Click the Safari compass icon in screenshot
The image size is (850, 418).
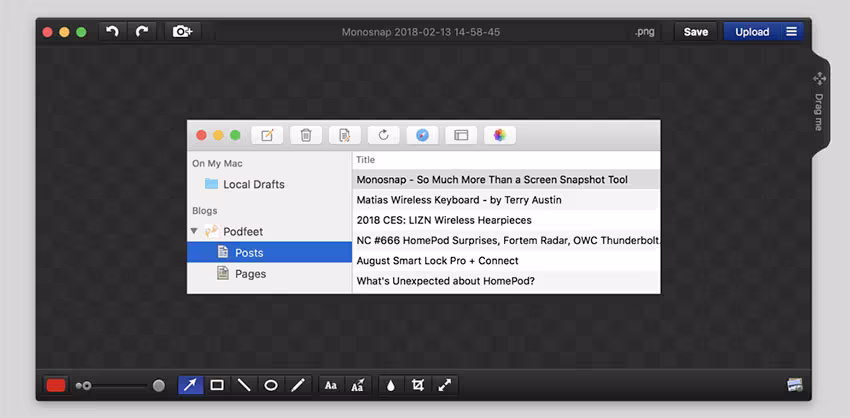point(422,136)
